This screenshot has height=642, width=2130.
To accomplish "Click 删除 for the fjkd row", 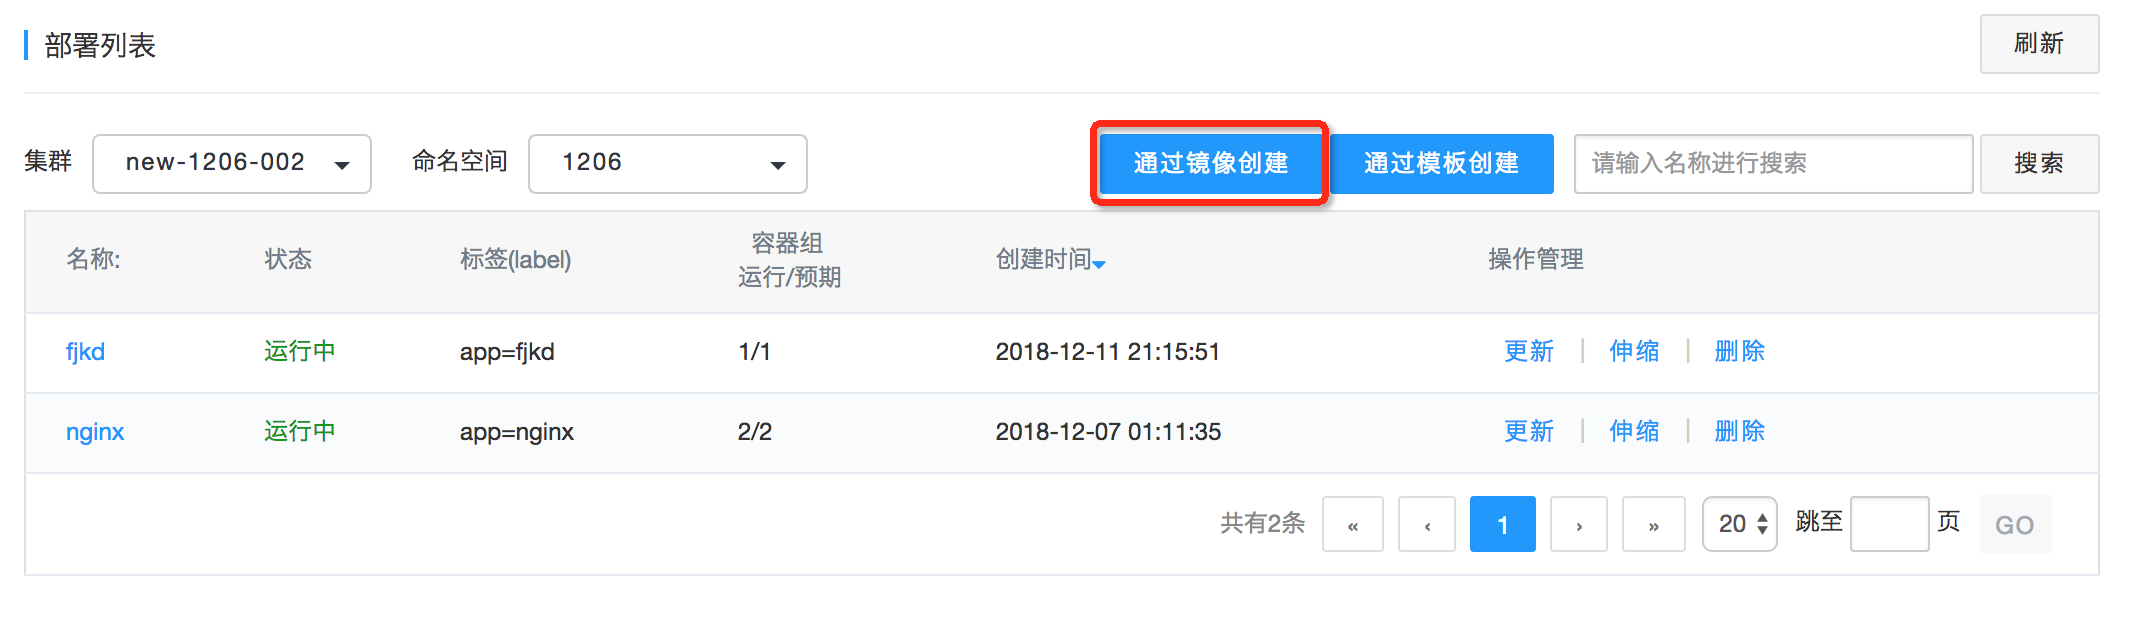I will click(1739, 352).
